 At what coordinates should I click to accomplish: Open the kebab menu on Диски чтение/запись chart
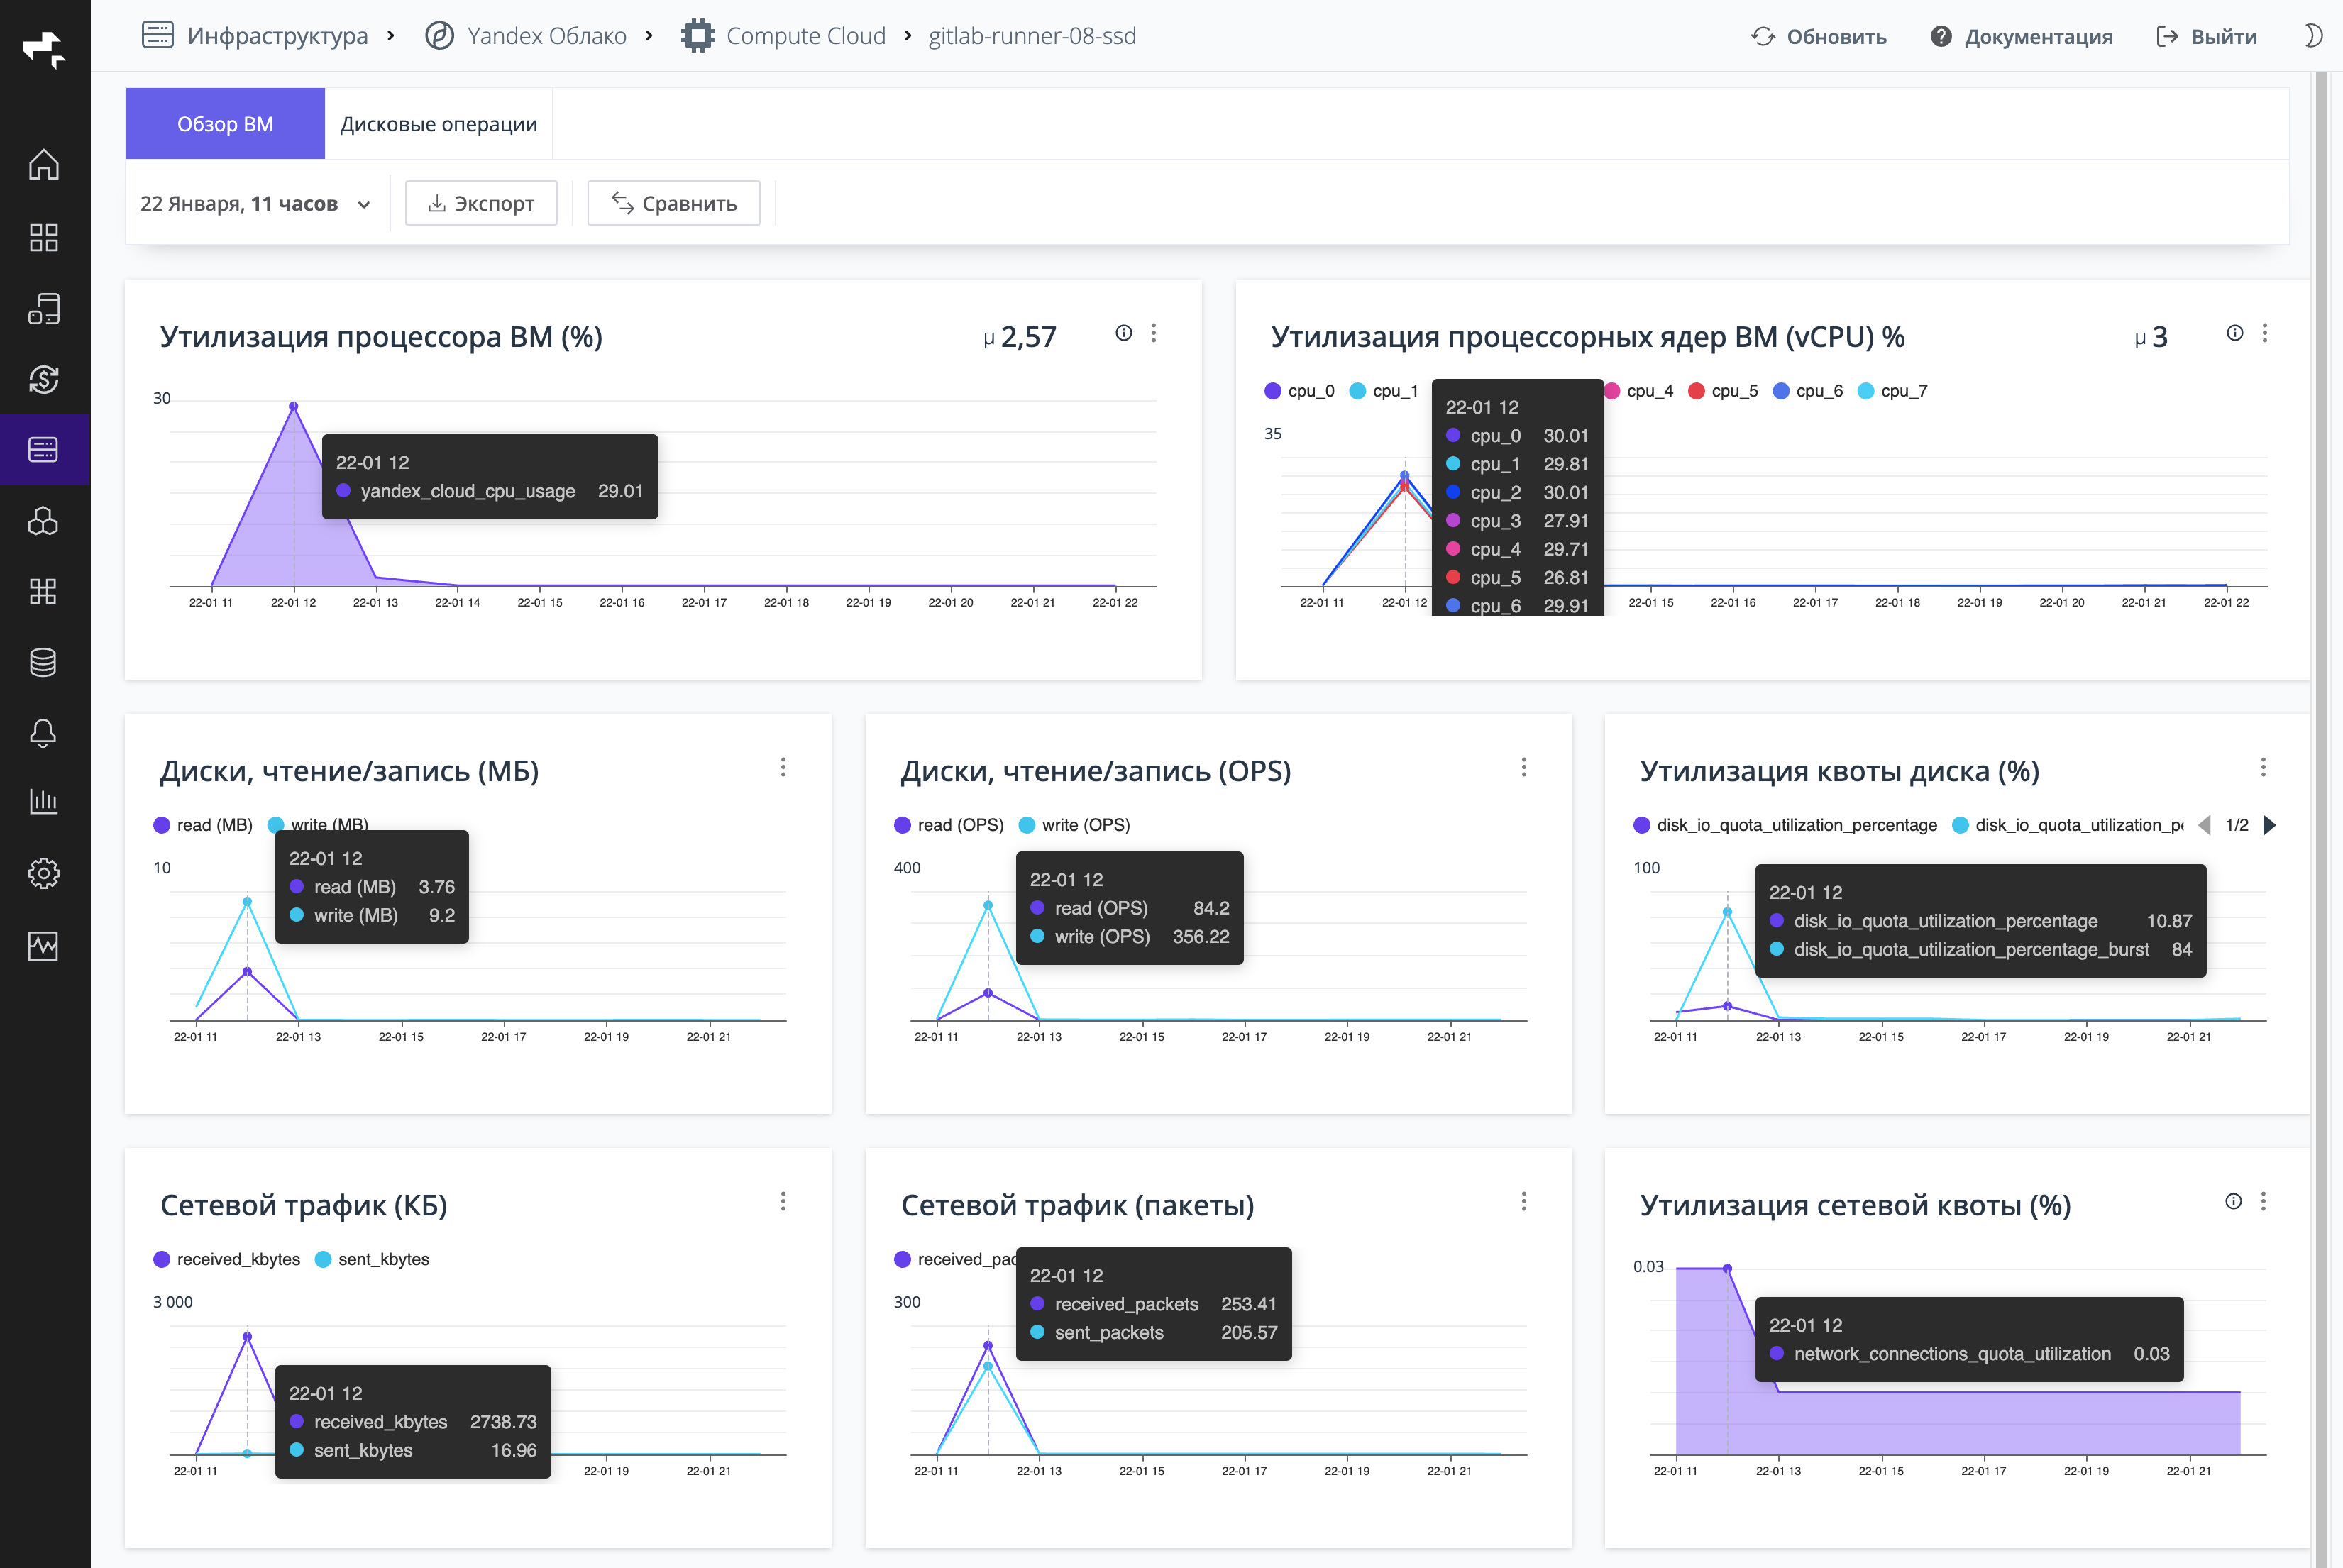tap(783, 767)
